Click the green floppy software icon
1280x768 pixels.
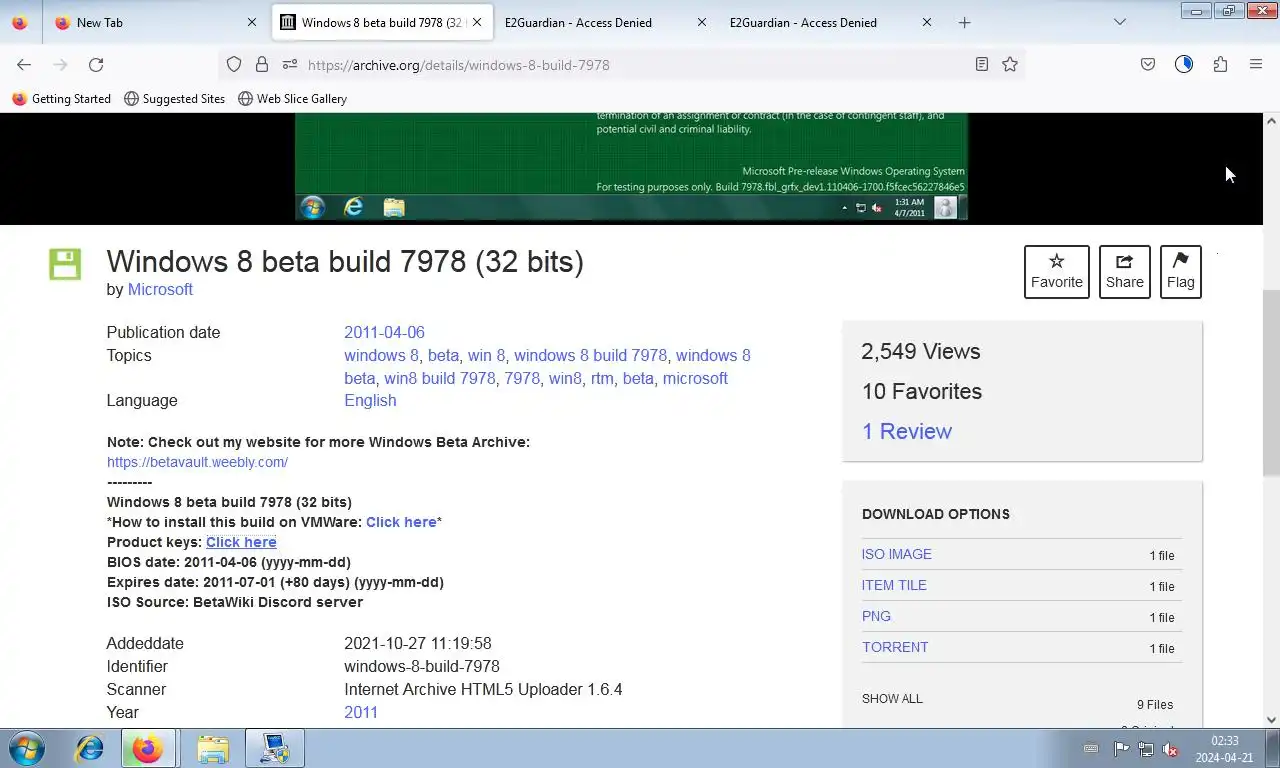[65, 264]
